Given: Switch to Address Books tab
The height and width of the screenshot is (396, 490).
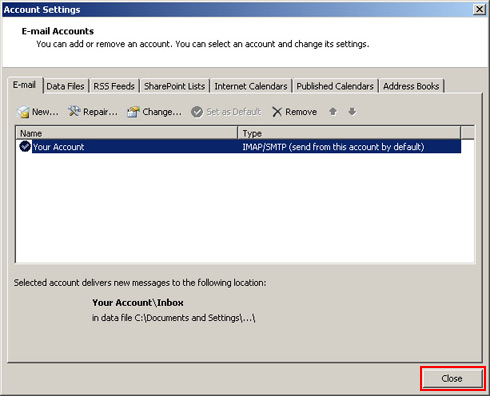Looking at the screenshot, I should click(411, 86).
